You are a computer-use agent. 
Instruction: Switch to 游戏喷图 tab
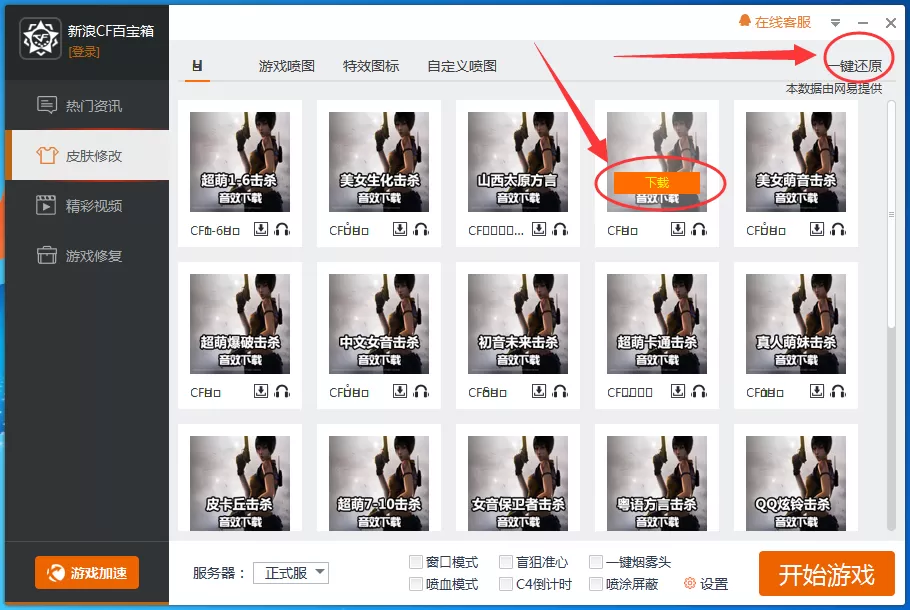point(287,66)
